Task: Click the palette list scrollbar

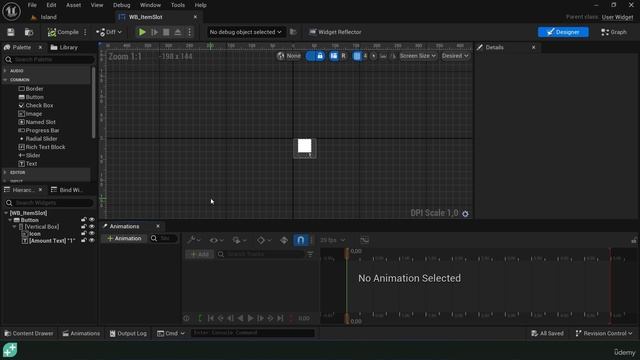Action: pyautogui.click(x=93, y=102)
